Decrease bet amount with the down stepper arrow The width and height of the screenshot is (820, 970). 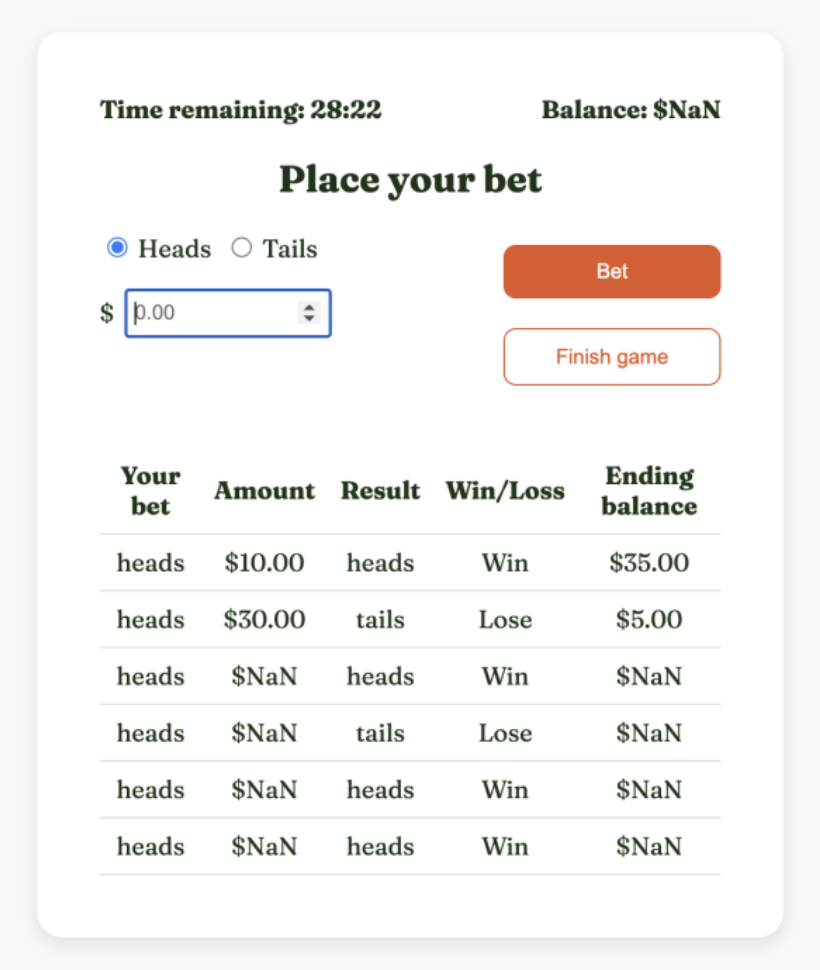click(310, 319)
